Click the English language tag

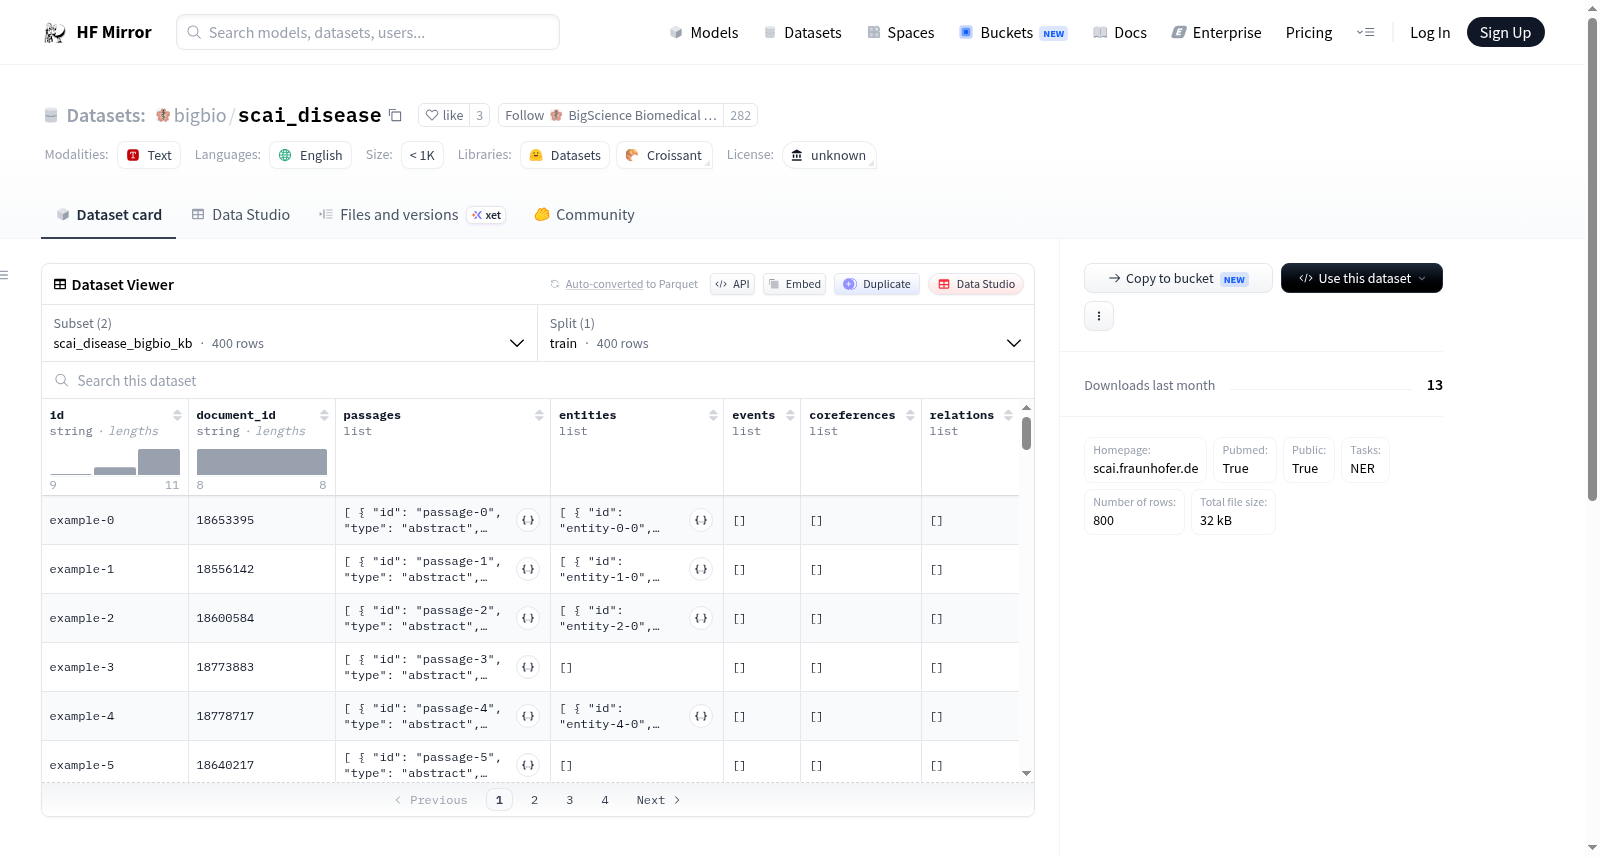pyautogui.click(x=311, y=155)
